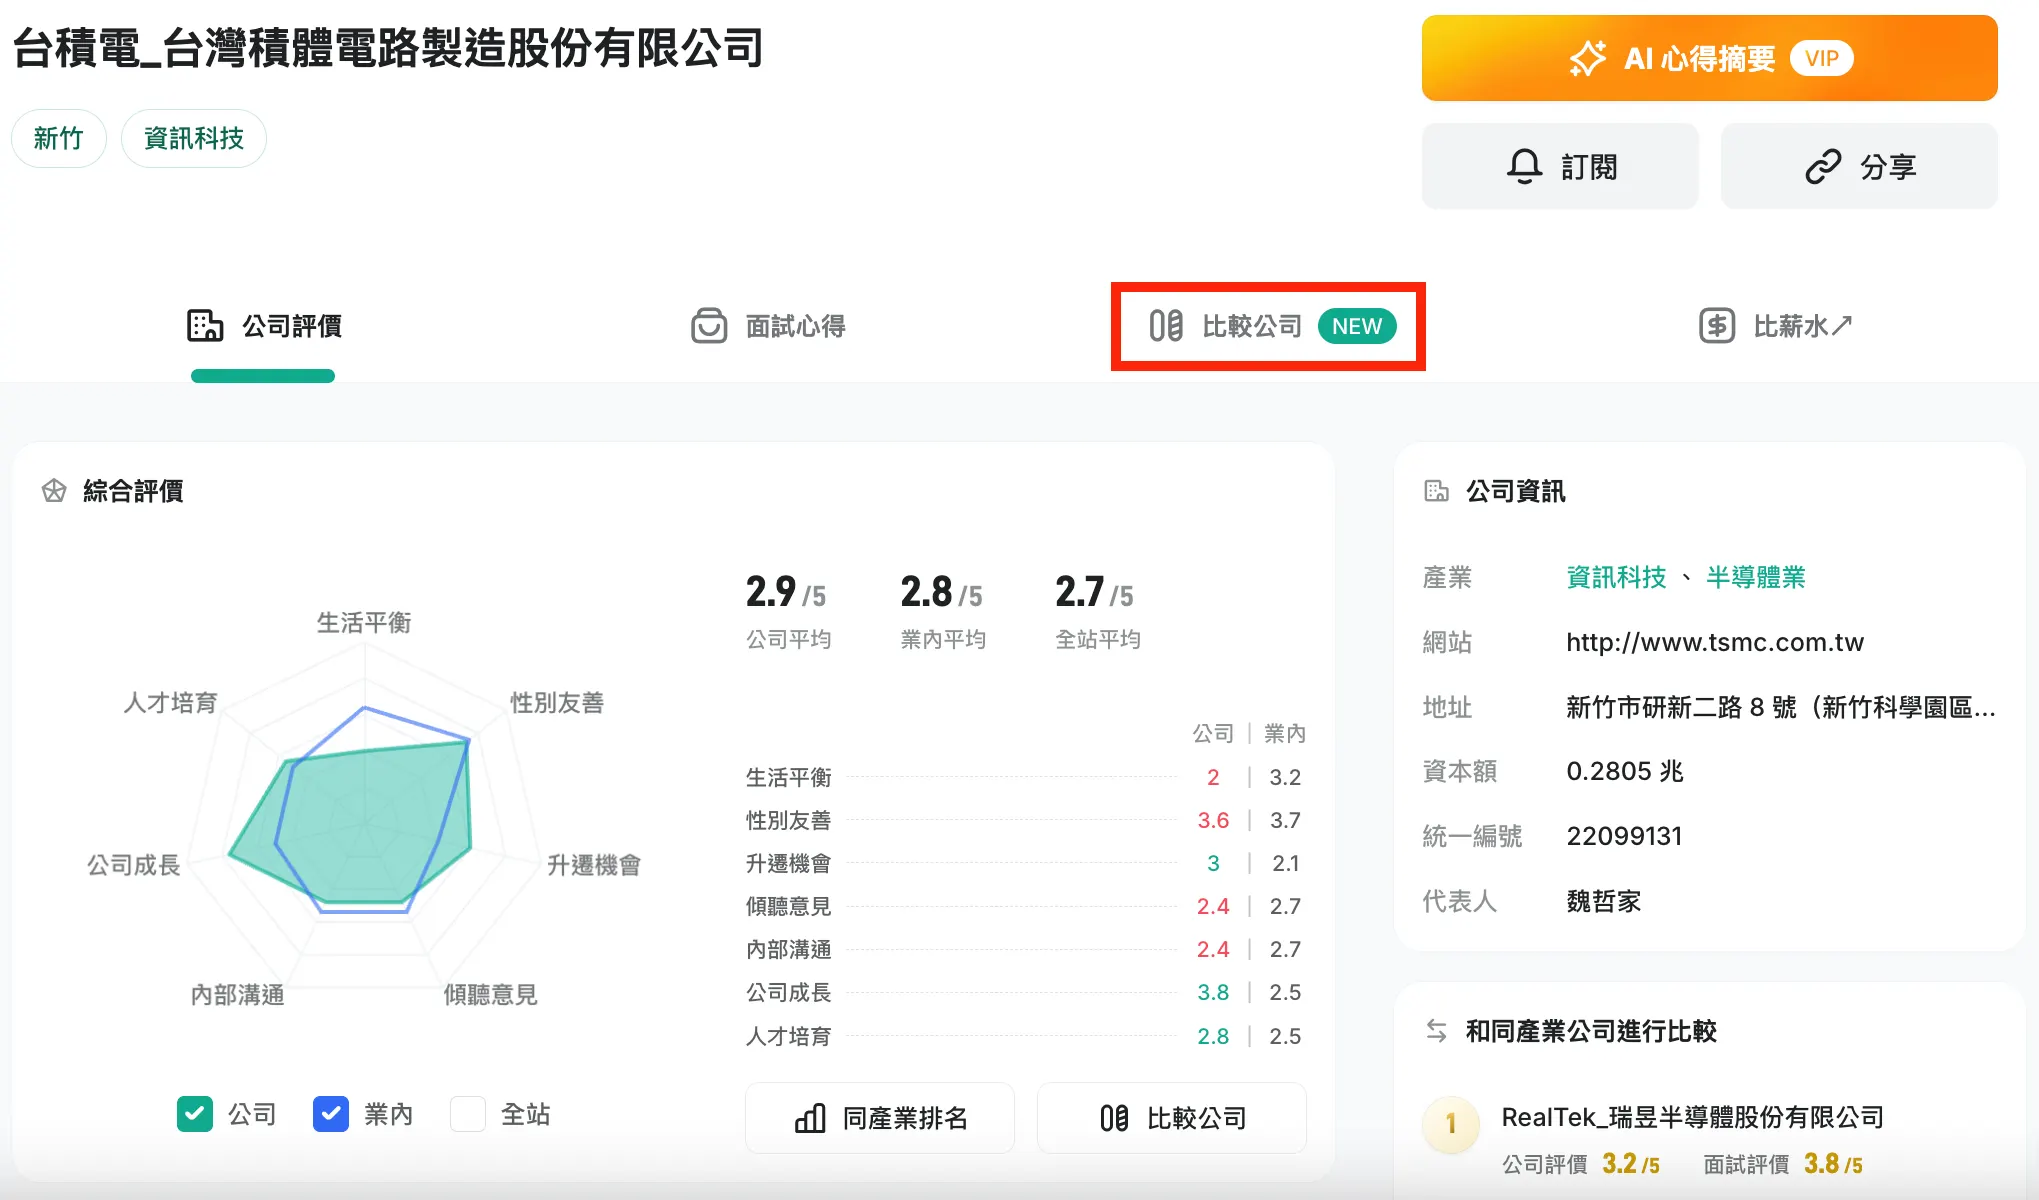Open 同產業排名 button

point(880,1118)
